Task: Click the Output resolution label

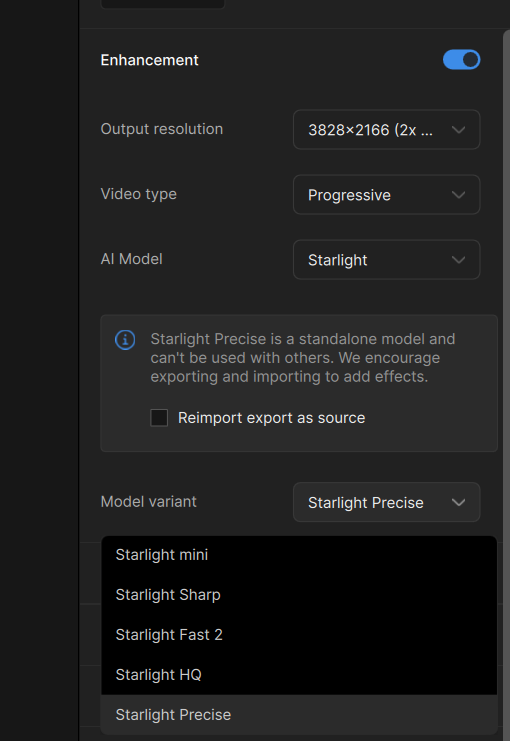Action: pyautogui.click(x=162, y=129)
